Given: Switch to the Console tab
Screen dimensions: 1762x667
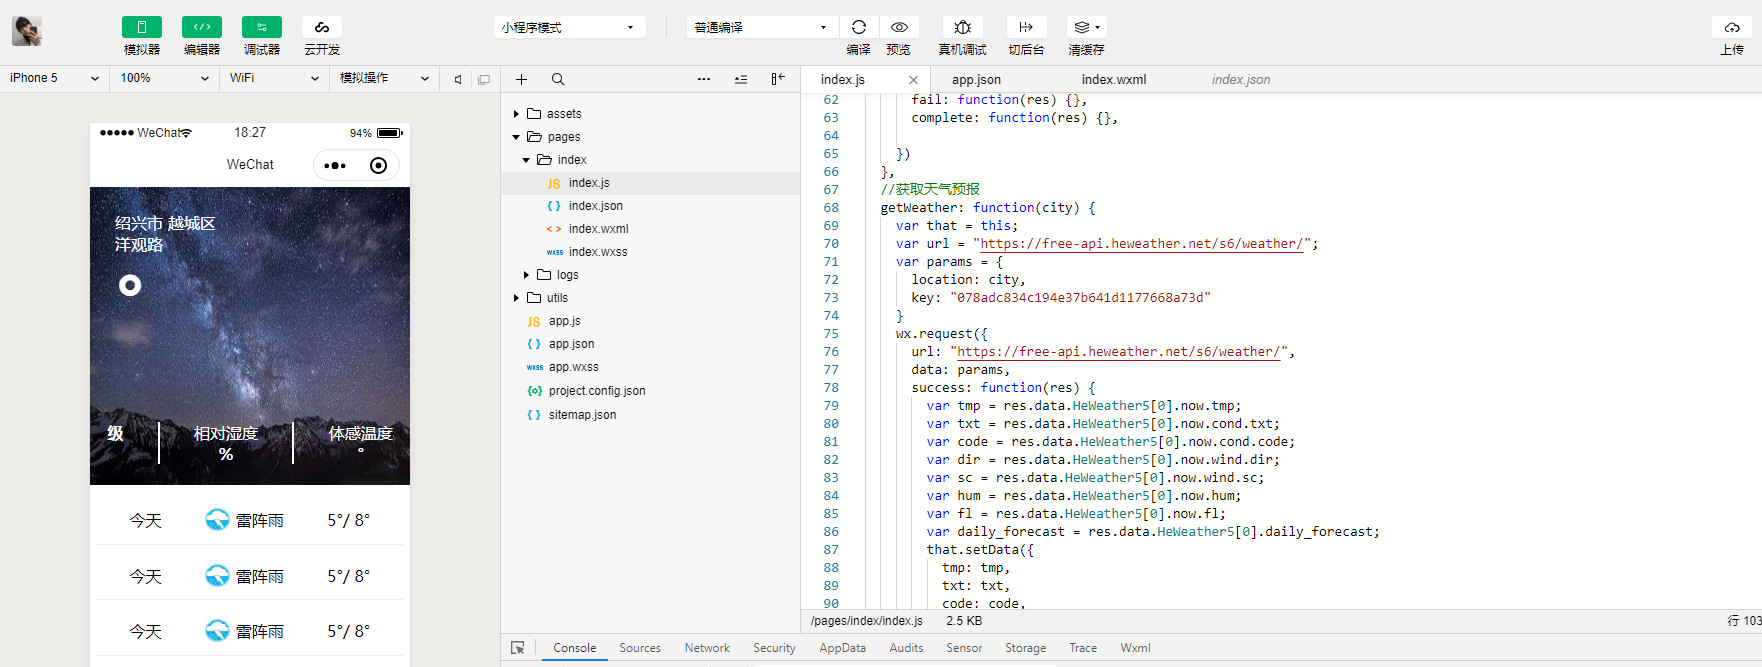Looking at the screenshot, I should (x=575, y=648).
